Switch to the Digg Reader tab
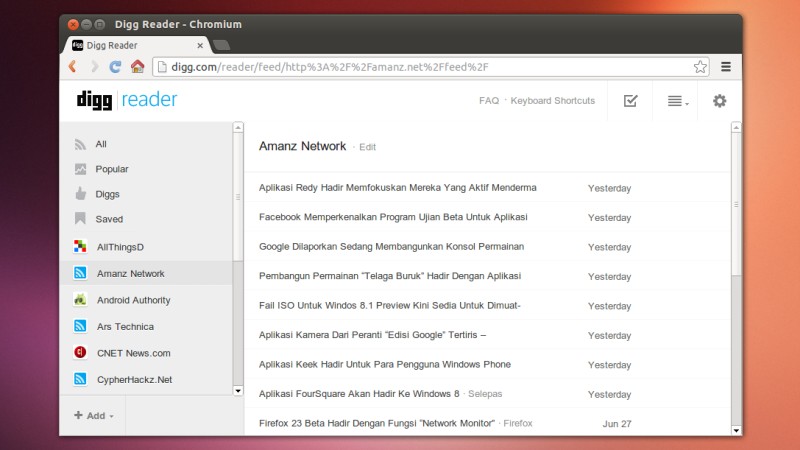This screenshot has height=450, width=800. pos(138,45)
